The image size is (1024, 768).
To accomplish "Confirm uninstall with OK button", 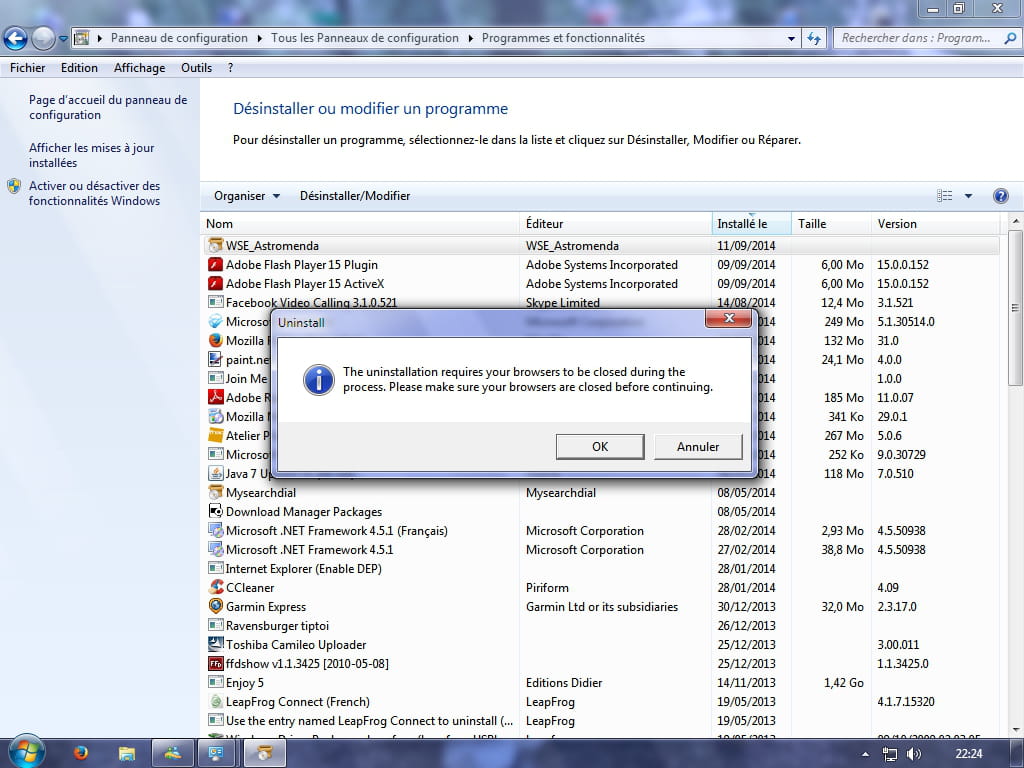I will pos(600,447).
